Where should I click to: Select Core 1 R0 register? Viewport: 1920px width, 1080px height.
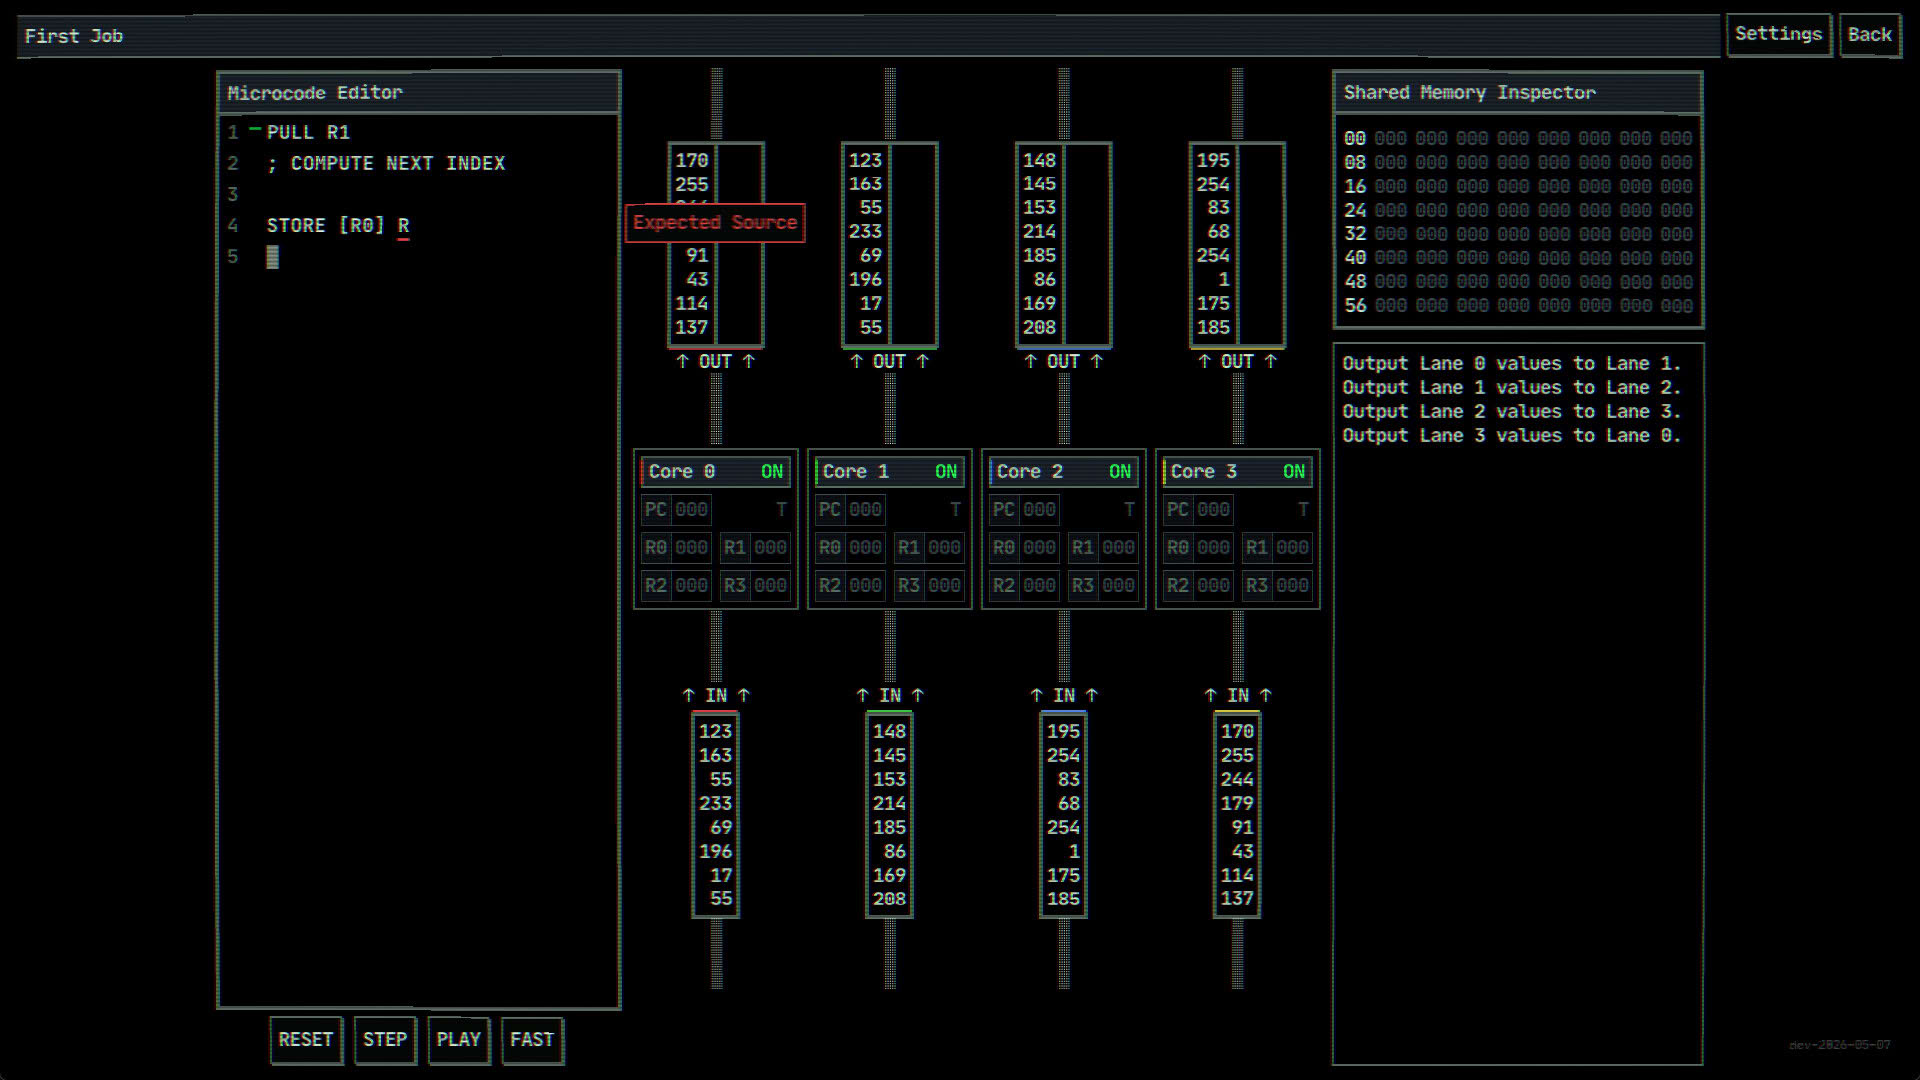click(850, 547)
